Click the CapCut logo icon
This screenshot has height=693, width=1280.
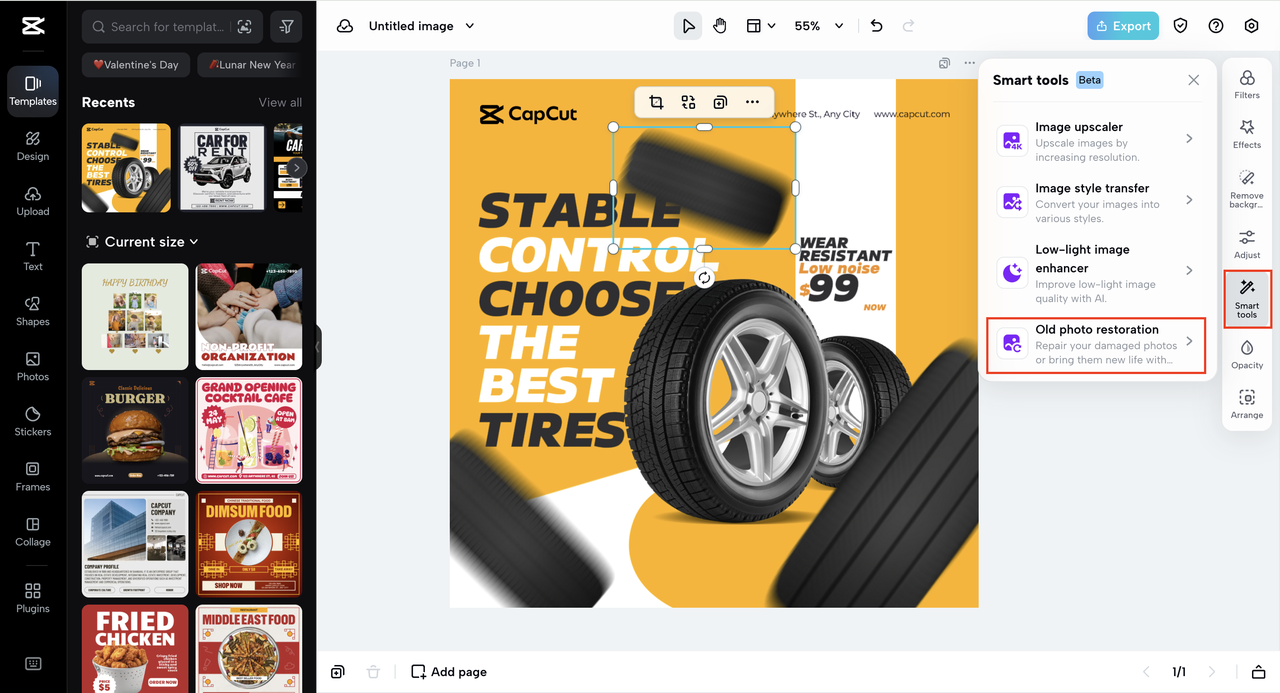point(33,26)
